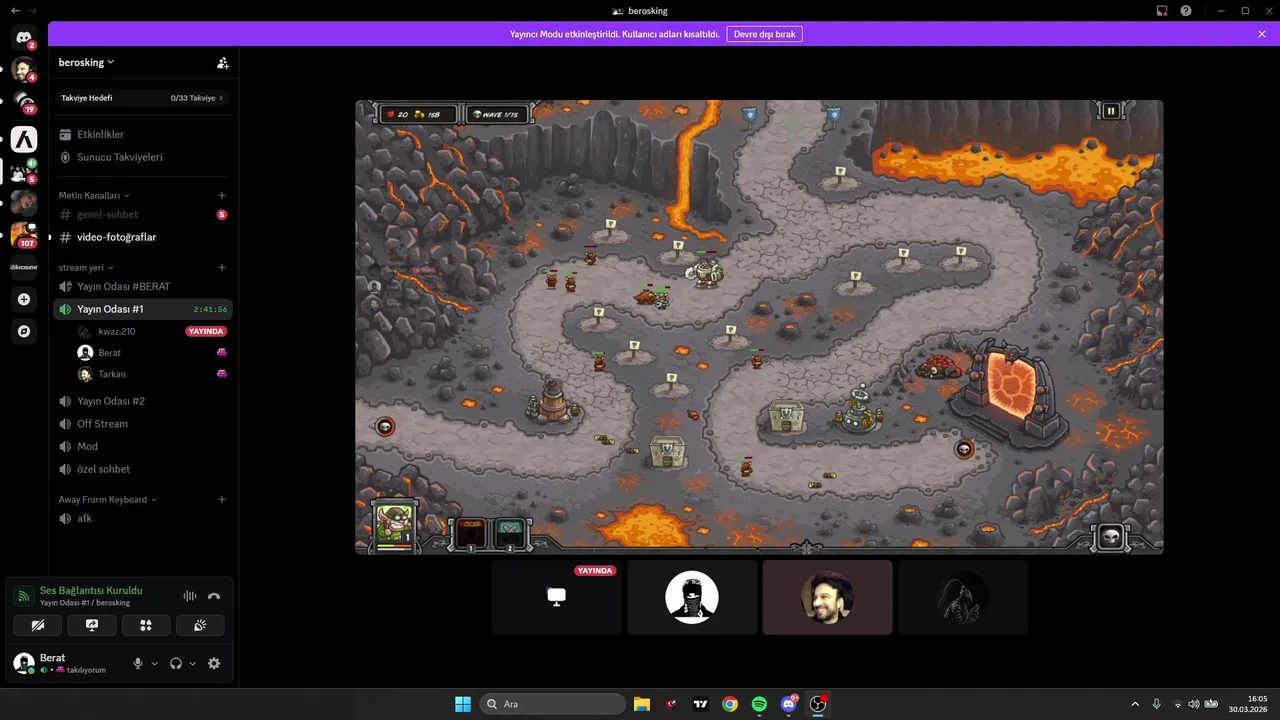Collapse Metin Kanalları category
This screenshot has width=1280, height=720.
(94, 195)
